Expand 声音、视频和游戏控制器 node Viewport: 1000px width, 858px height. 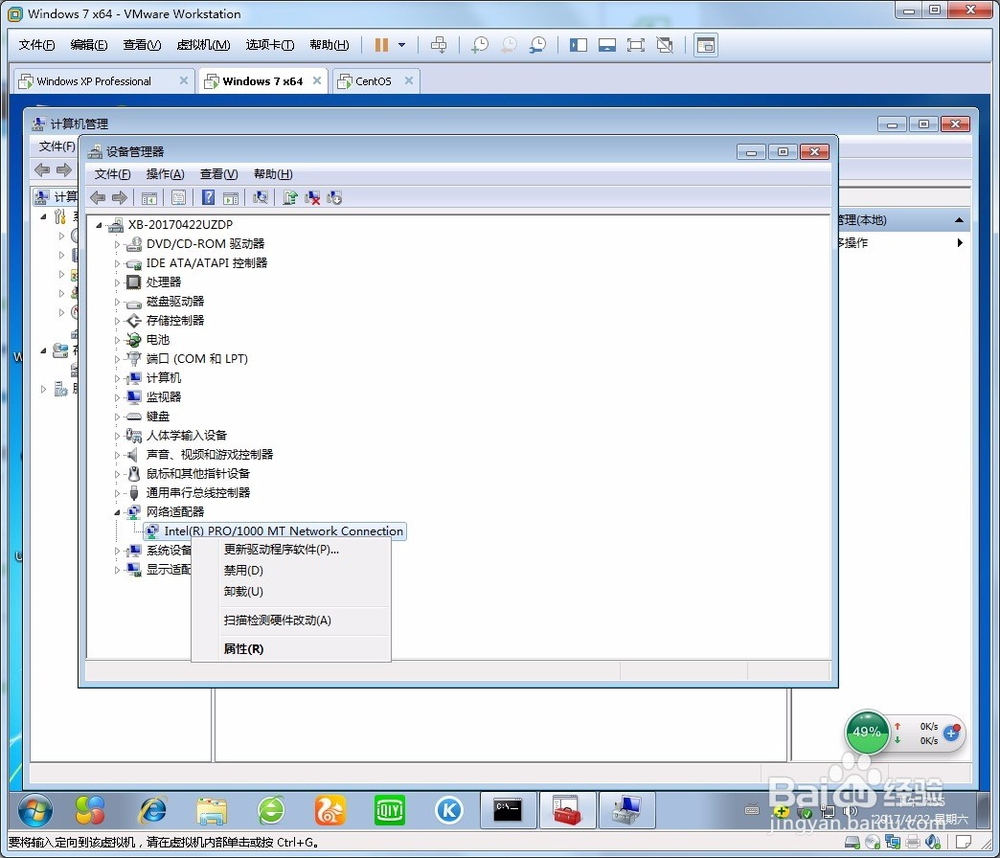click(x=117, y=455)
